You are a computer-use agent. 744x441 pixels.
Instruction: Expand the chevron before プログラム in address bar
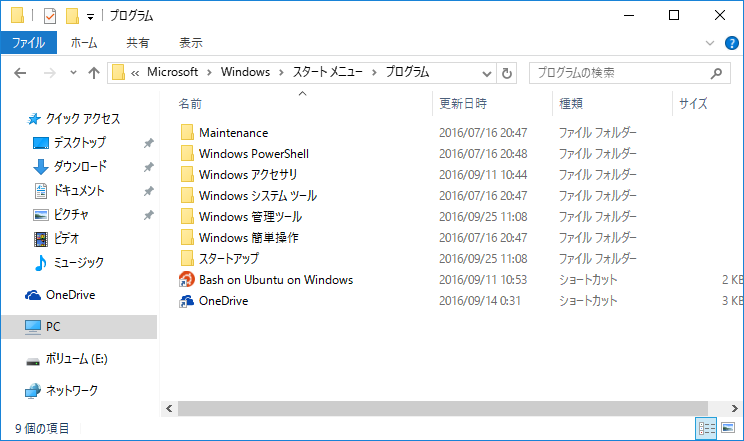click(374, 73)
